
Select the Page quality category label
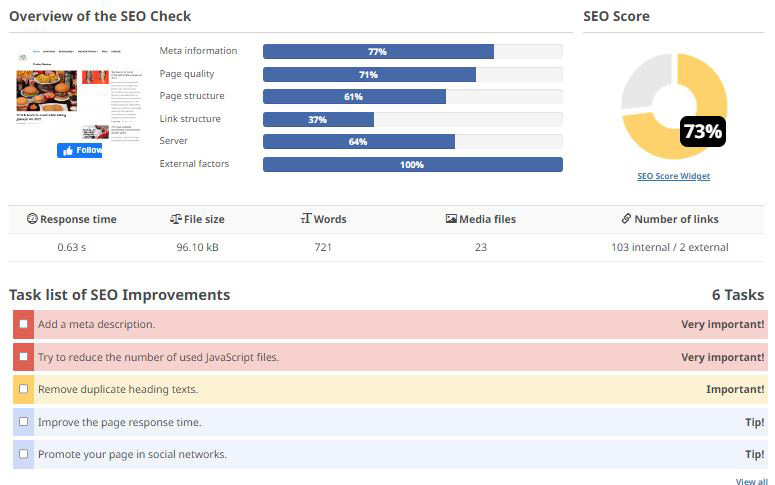pyautogui.click(x=187, y=74)
